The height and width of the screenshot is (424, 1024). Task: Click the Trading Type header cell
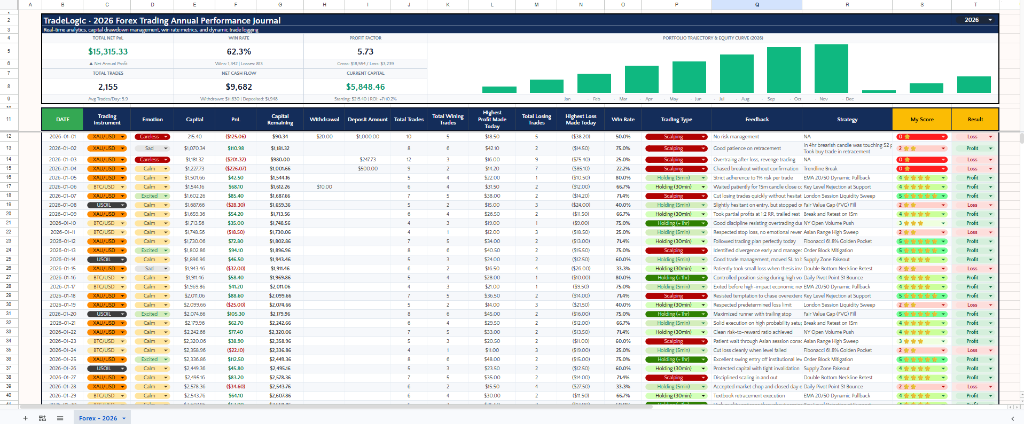[676, 119]
